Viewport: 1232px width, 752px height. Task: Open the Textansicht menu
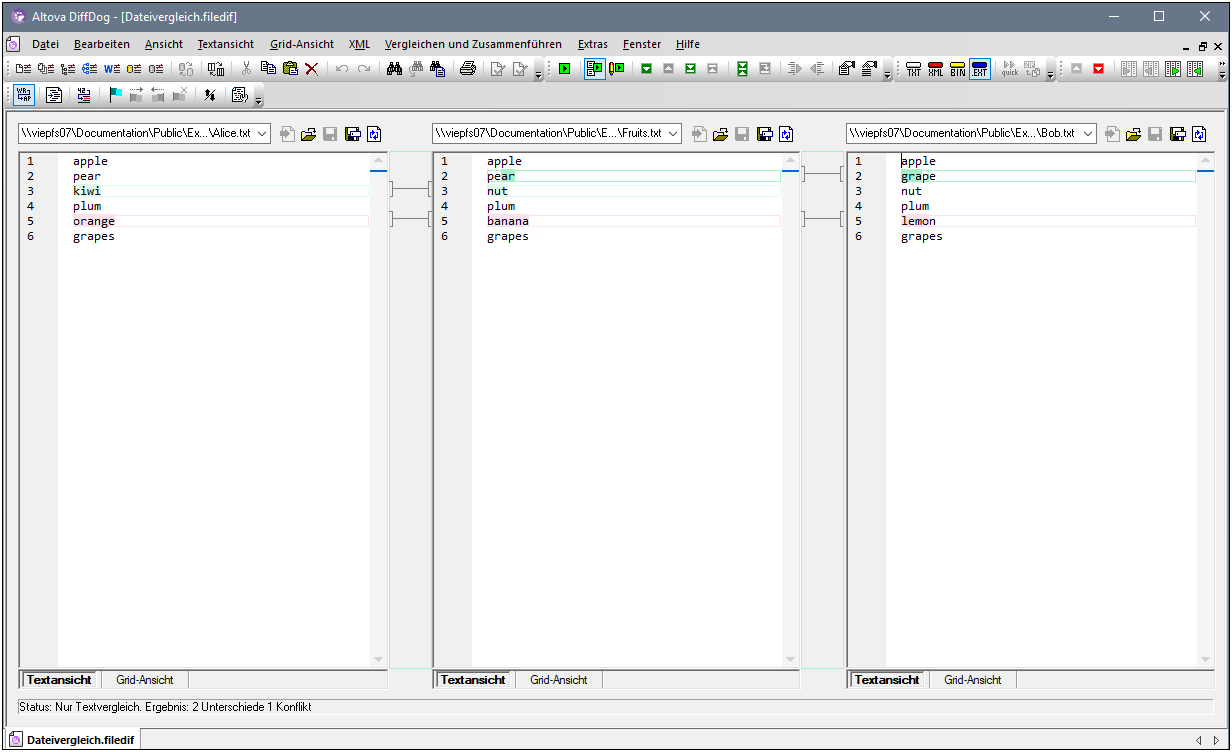pos(225,44)
